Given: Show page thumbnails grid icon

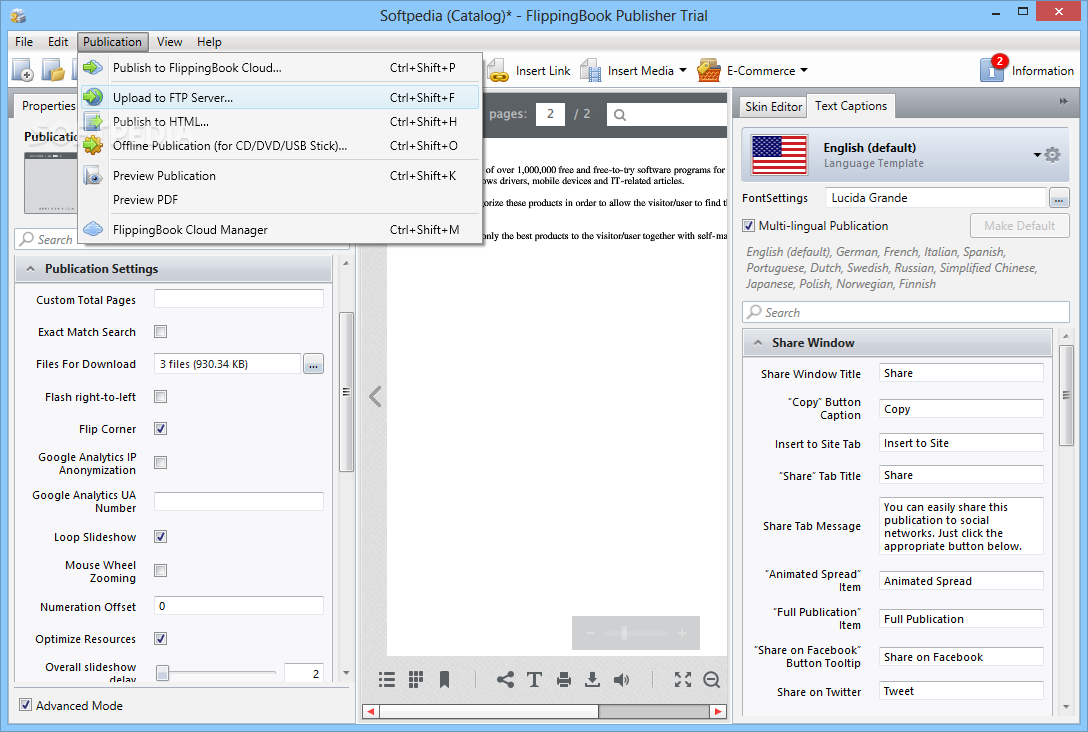Looking at the screenshot, I should (x=416, y=679).
